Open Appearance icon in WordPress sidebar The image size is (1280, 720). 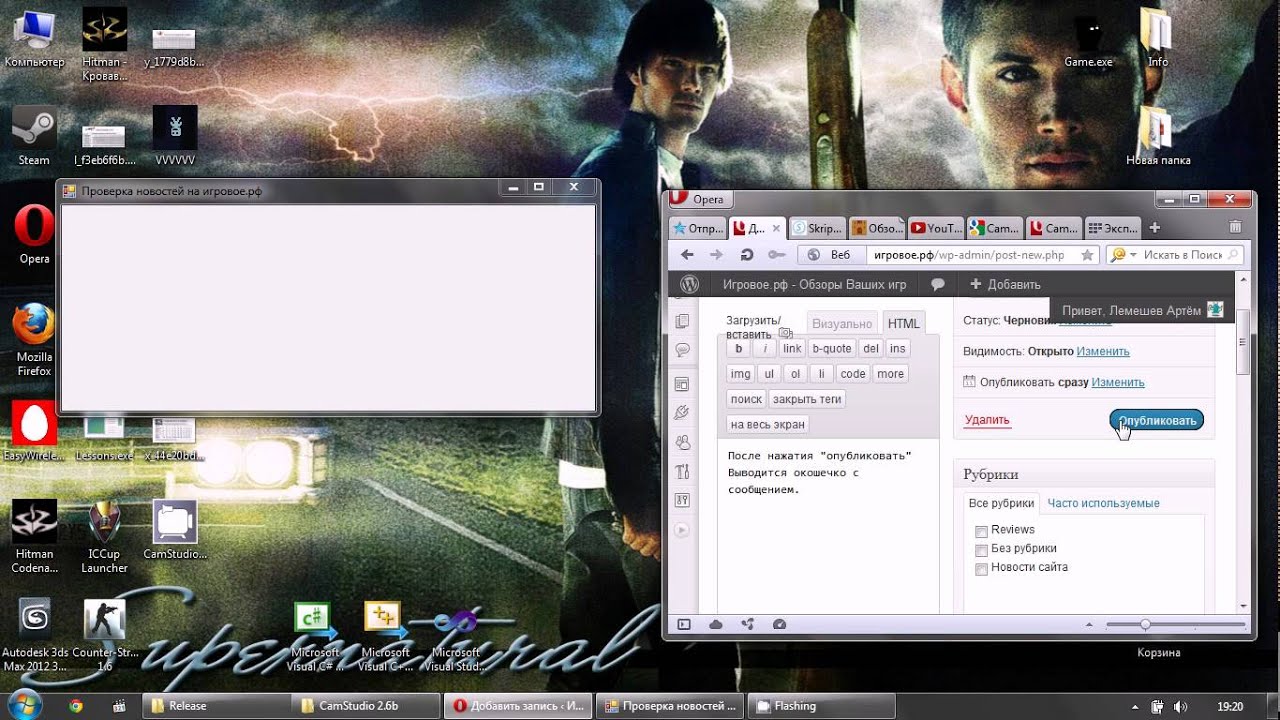(683, 384)
